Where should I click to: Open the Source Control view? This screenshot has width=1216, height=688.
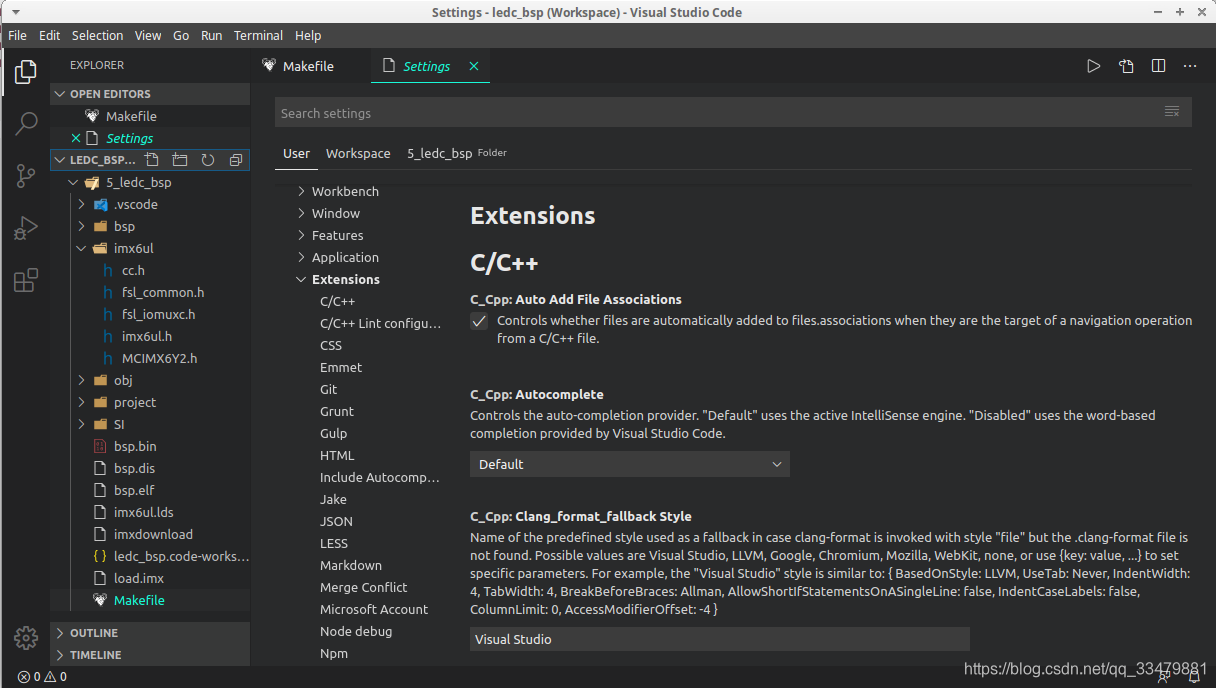pos(26,176)
